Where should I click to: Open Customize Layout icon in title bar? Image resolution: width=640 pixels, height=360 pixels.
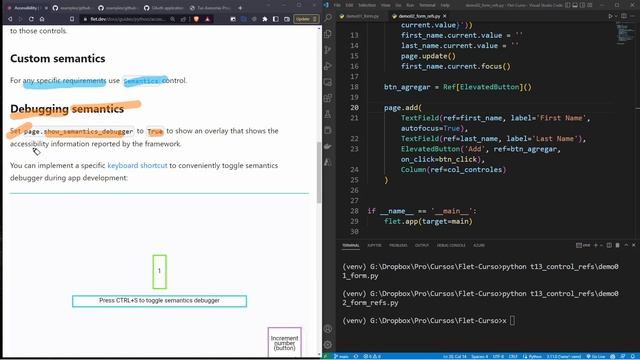pos(590,5)
